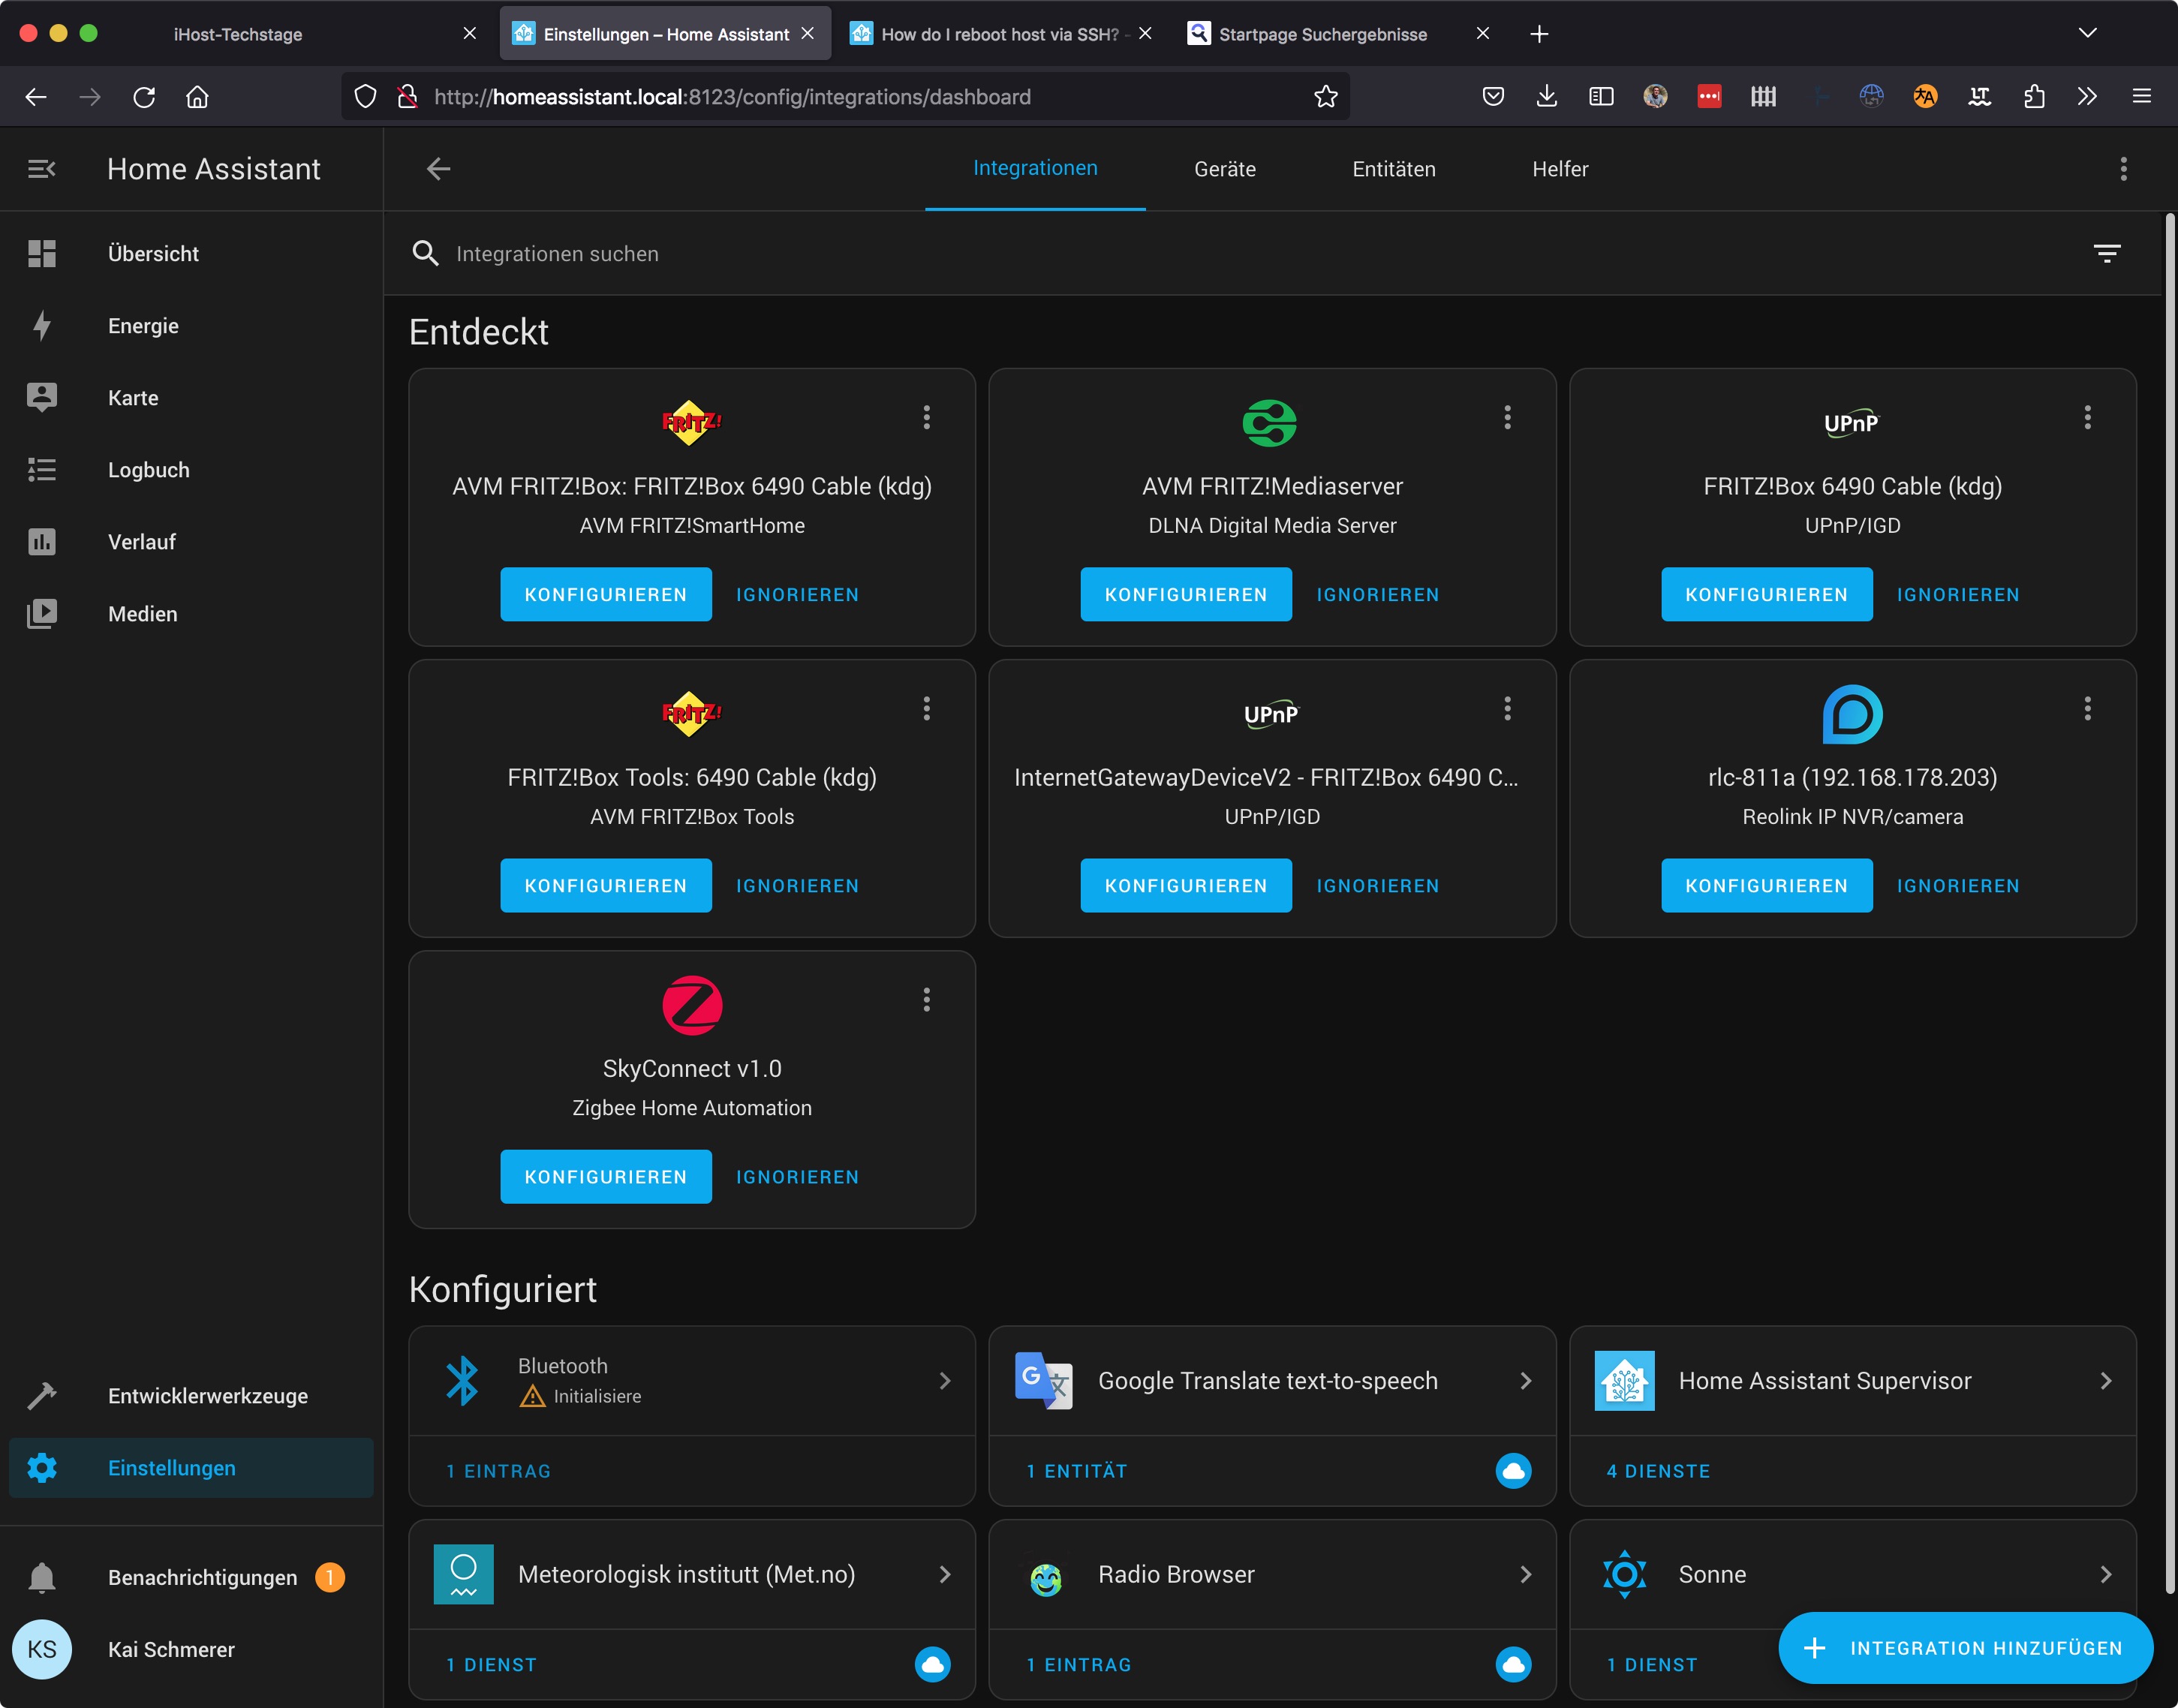Click the filter icon next to search

click(x=2106, y=254)
